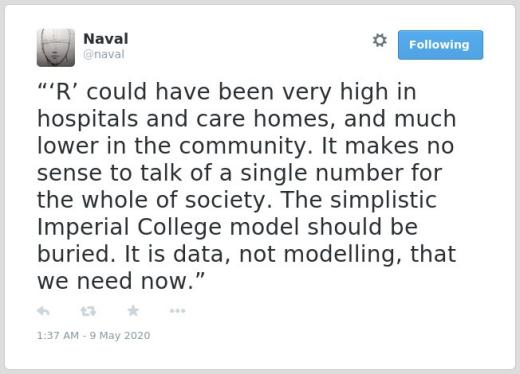Click the phrase lower in the community
The width and height of the screenshot is (520, 374).
pos(175,146)
